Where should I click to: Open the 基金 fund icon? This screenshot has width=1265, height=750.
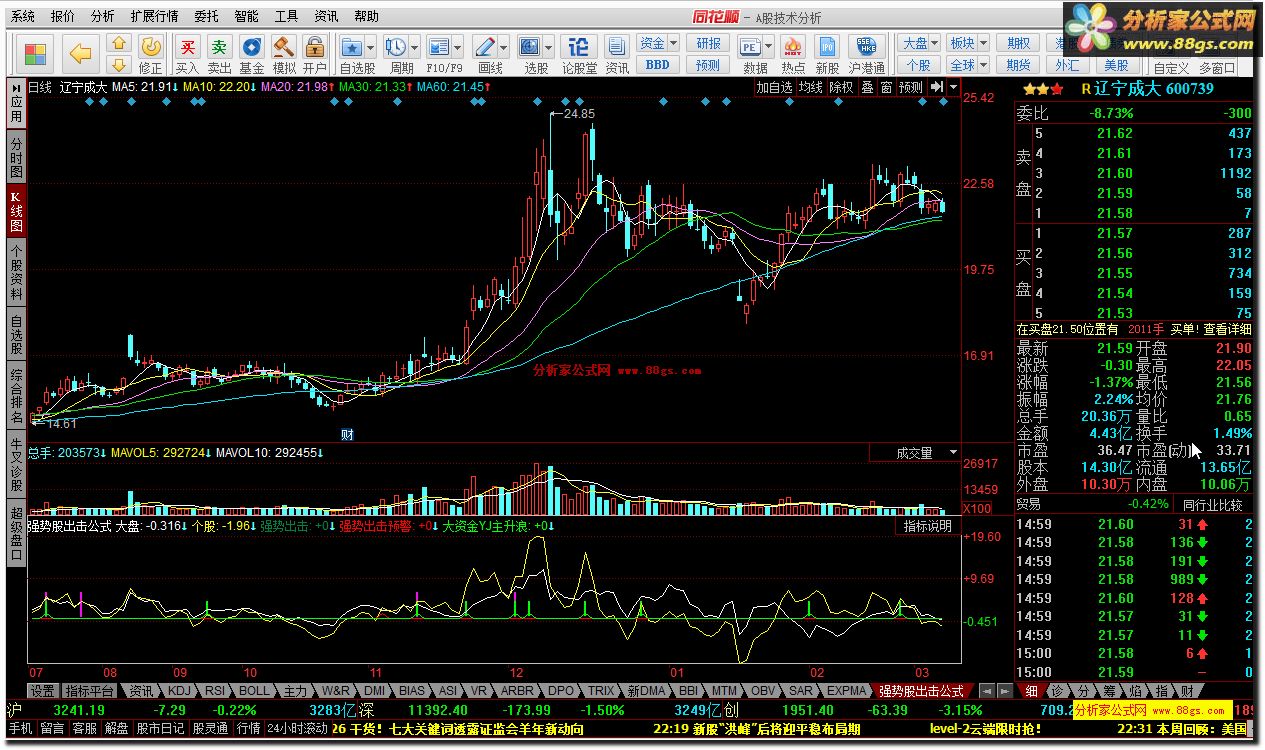[x=251, y=46]
